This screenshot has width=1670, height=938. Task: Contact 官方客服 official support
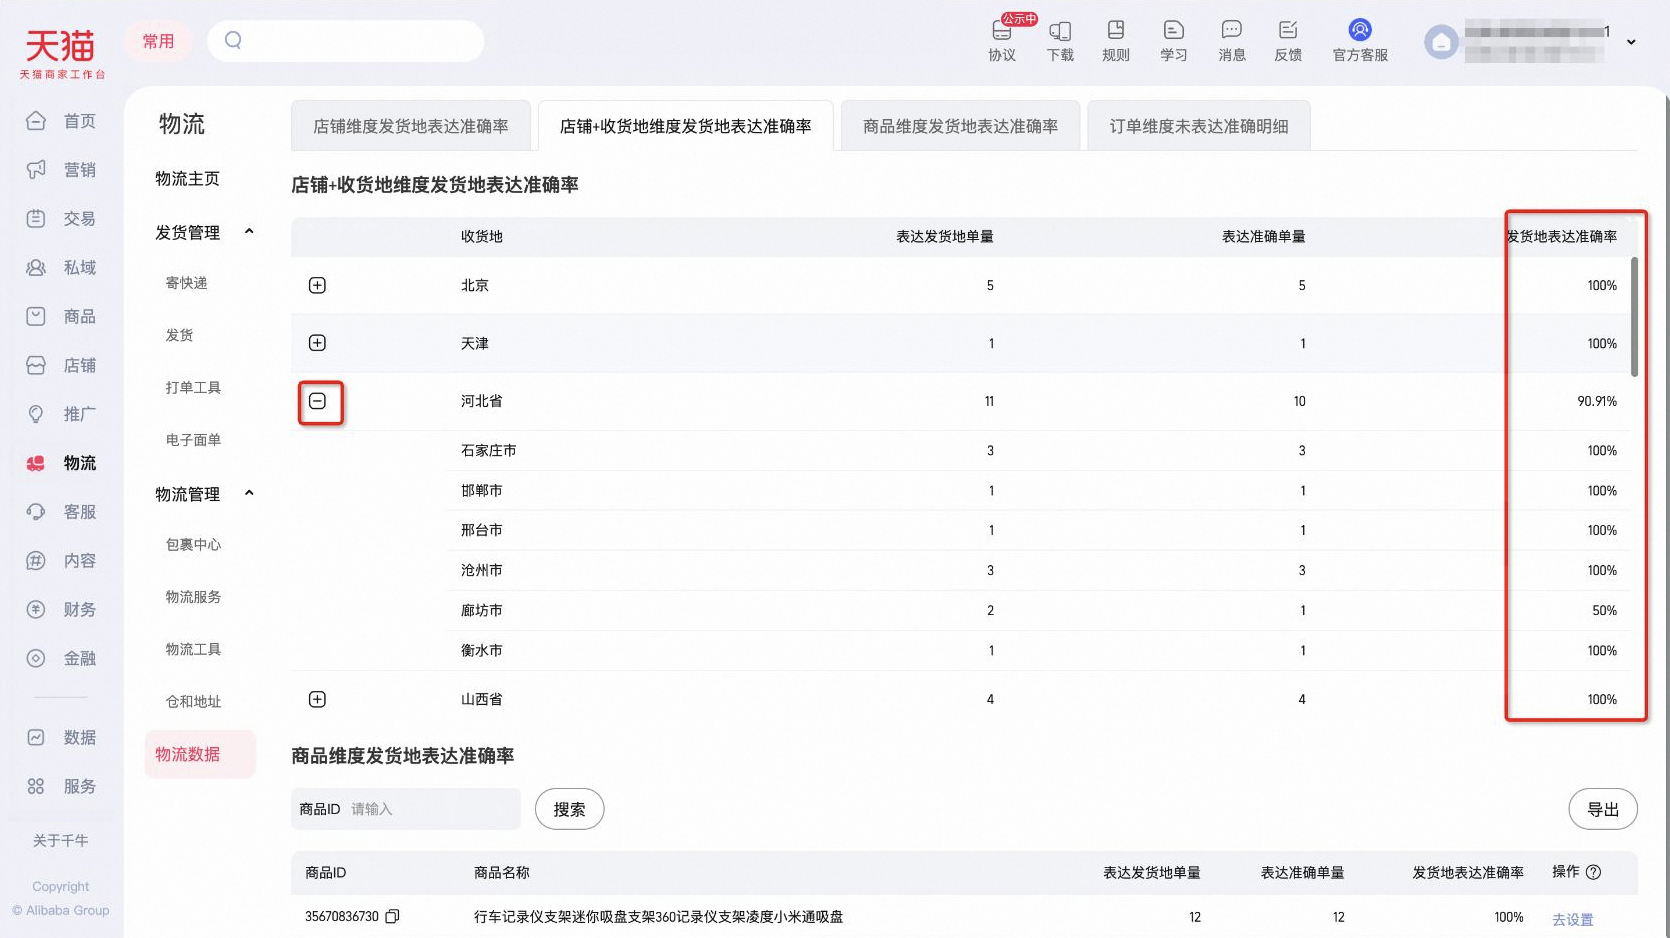(x=1360, y=41)
